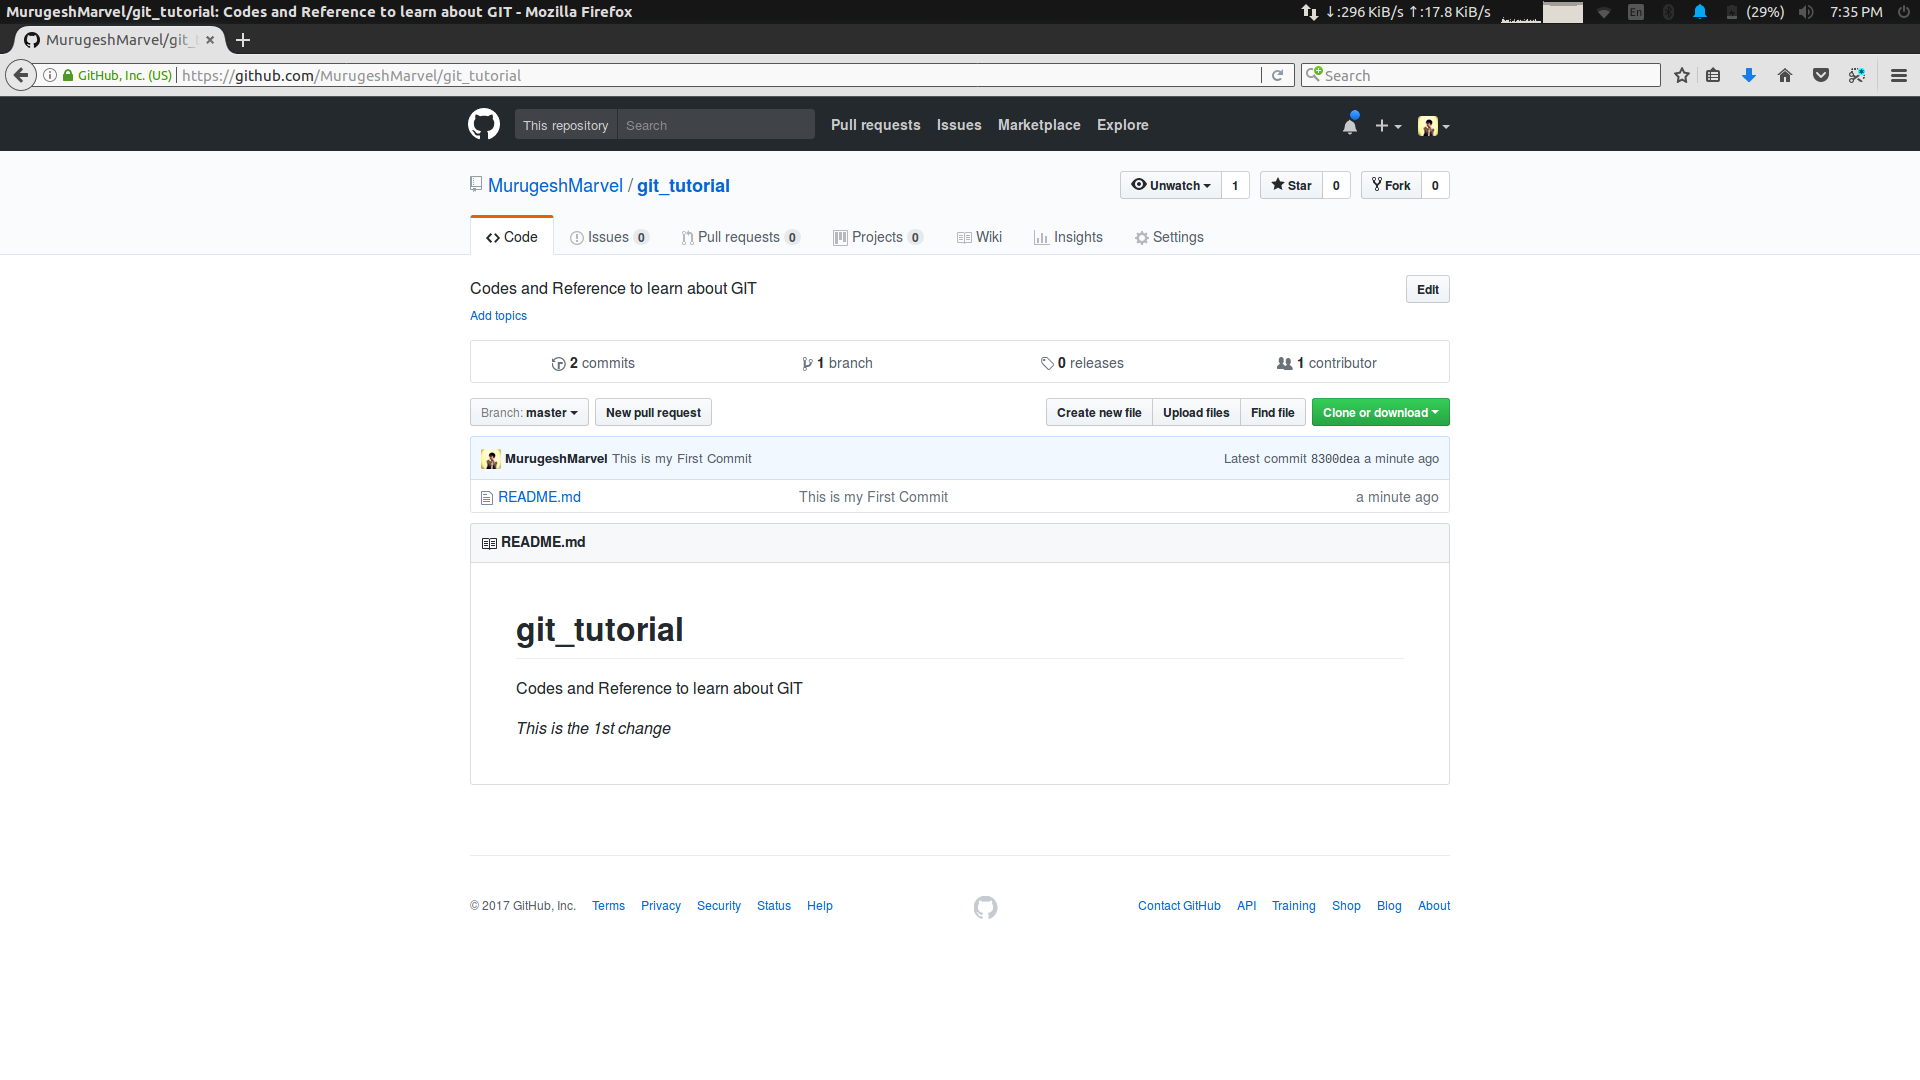Open the Privacy footer link
This screenshot has width=1920, height=1080.
pos(661,906)
